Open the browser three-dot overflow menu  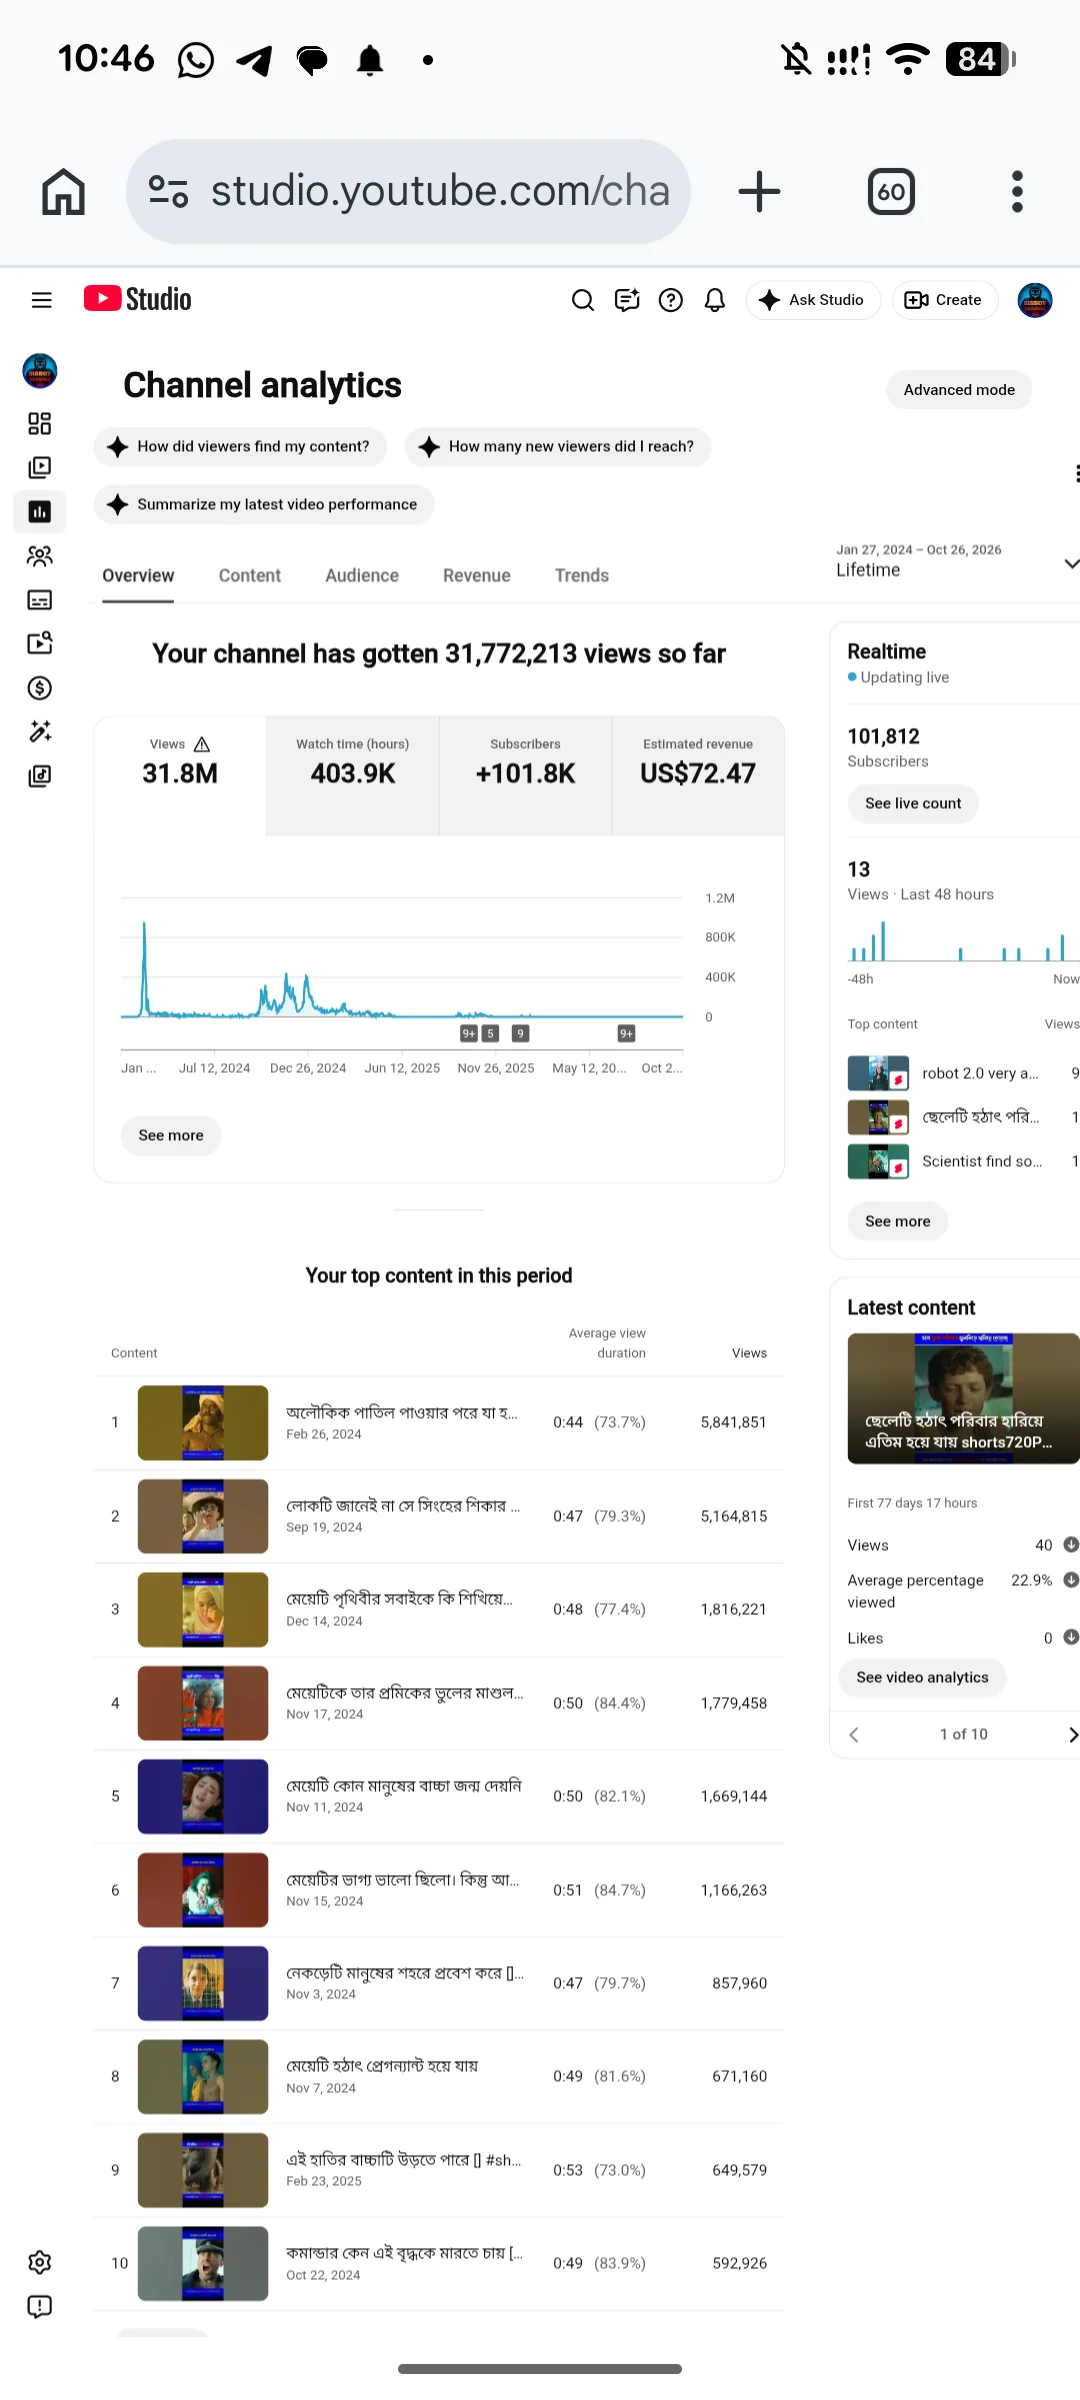tap(1017, 191)
